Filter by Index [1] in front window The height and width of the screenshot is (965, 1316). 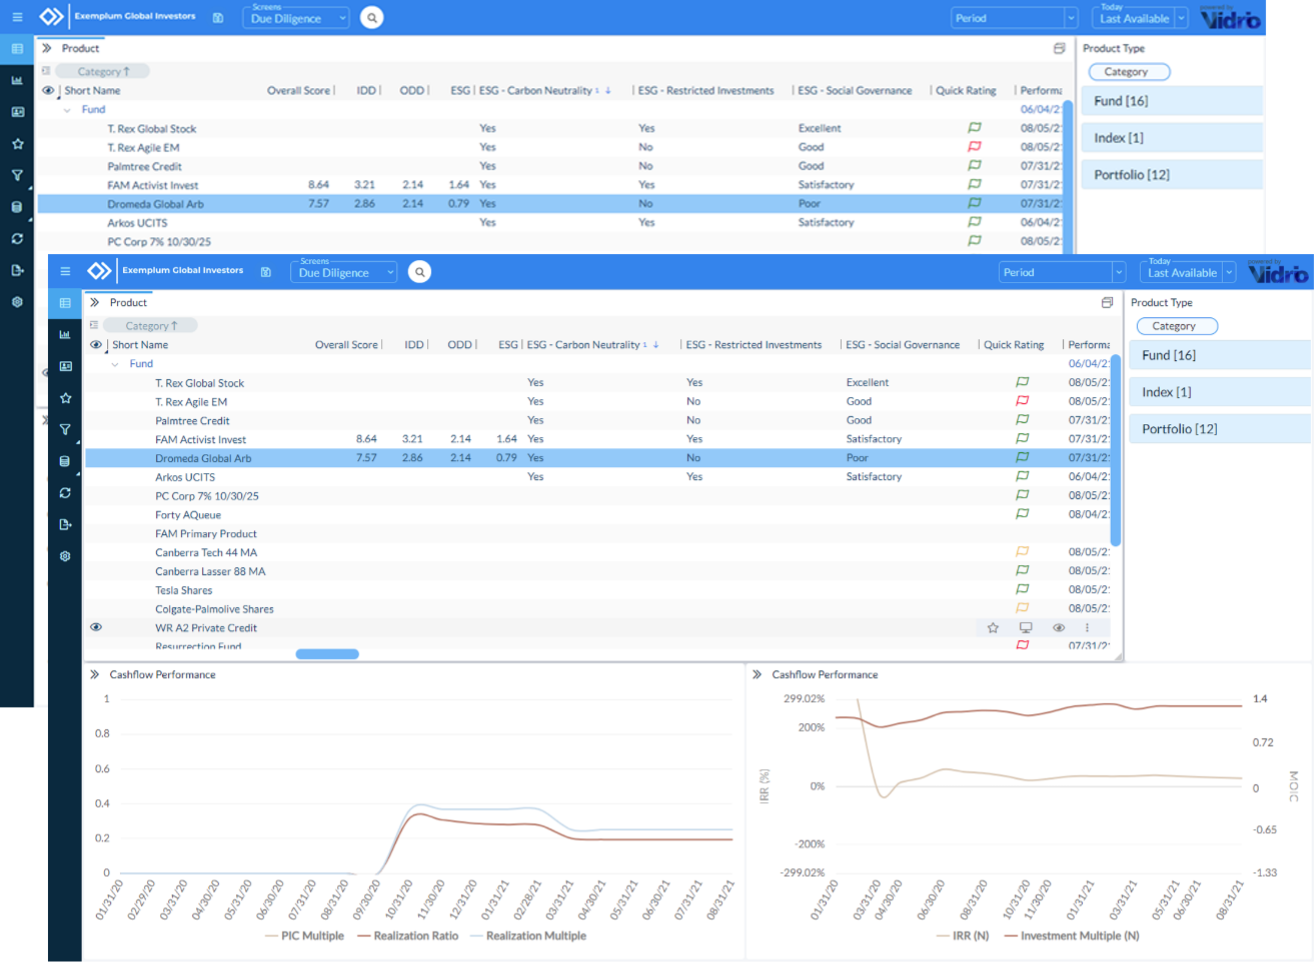tap(1221, 392)
